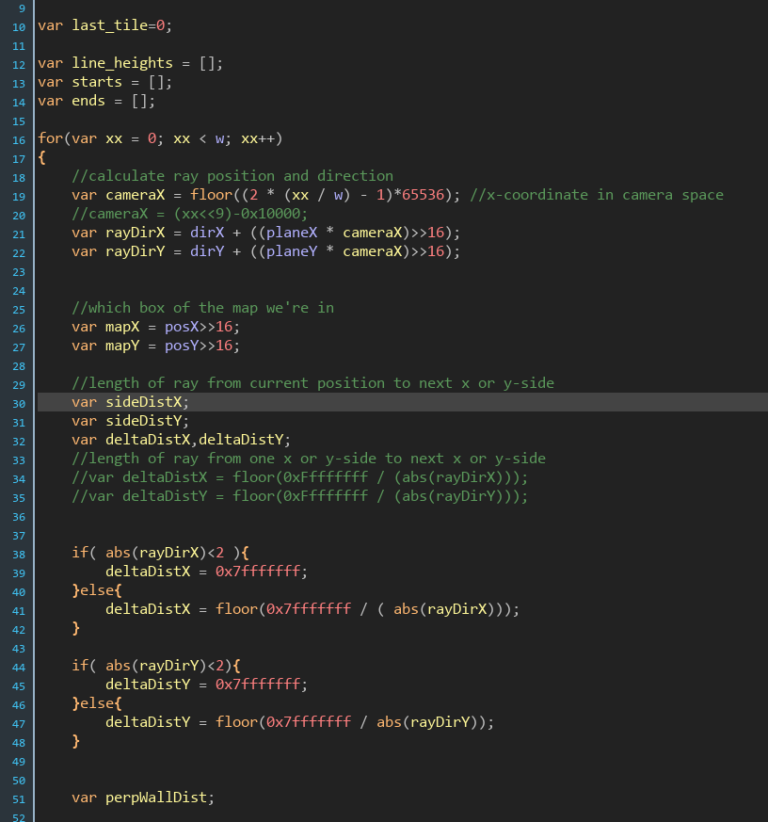Click the for keyword of the loop

coord(50,139)
